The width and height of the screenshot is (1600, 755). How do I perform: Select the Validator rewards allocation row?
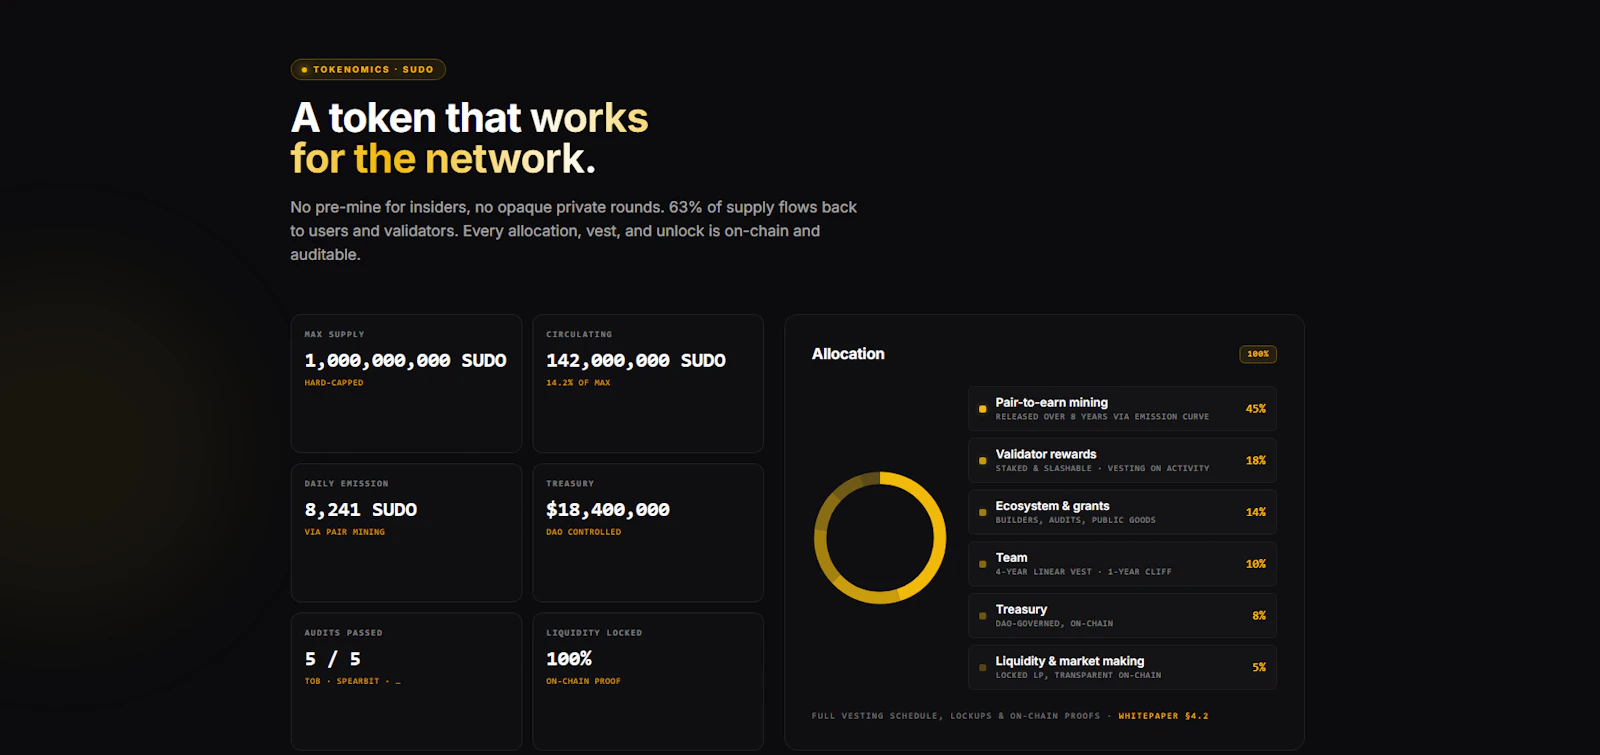(1122, 461)
